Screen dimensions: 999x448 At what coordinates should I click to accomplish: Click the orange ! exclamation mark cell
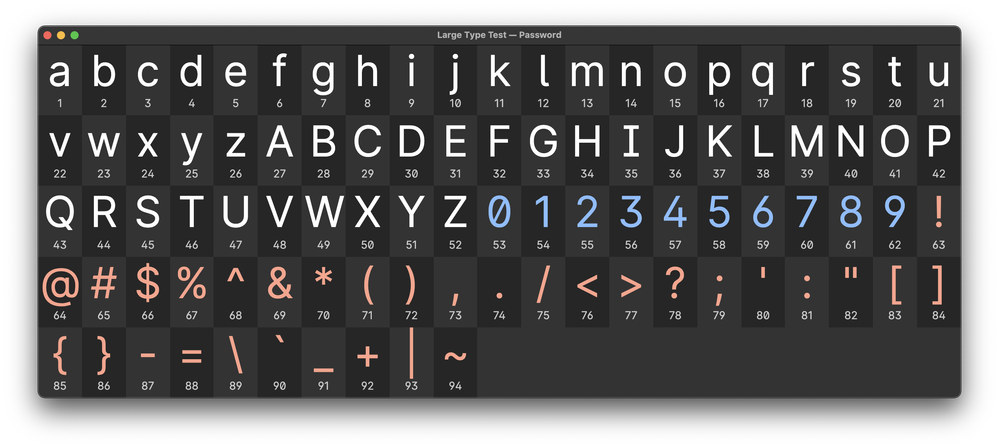pyautogui.click(x=938, y=216)
